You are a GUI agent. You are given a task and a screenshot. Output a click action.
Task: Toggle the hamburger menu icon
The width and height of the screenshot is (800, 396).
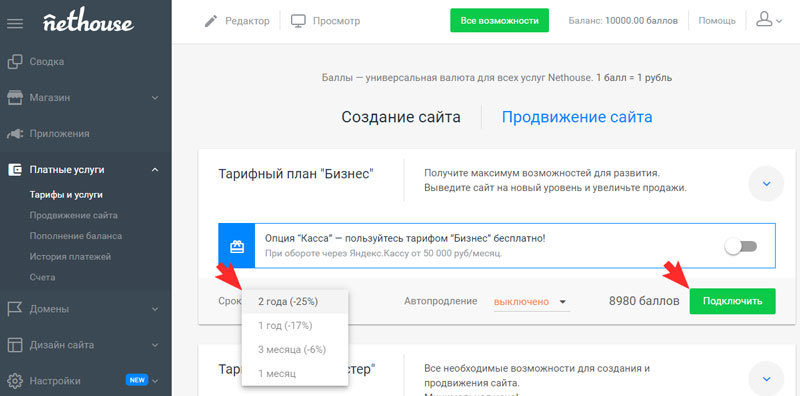tap(15, 23)
